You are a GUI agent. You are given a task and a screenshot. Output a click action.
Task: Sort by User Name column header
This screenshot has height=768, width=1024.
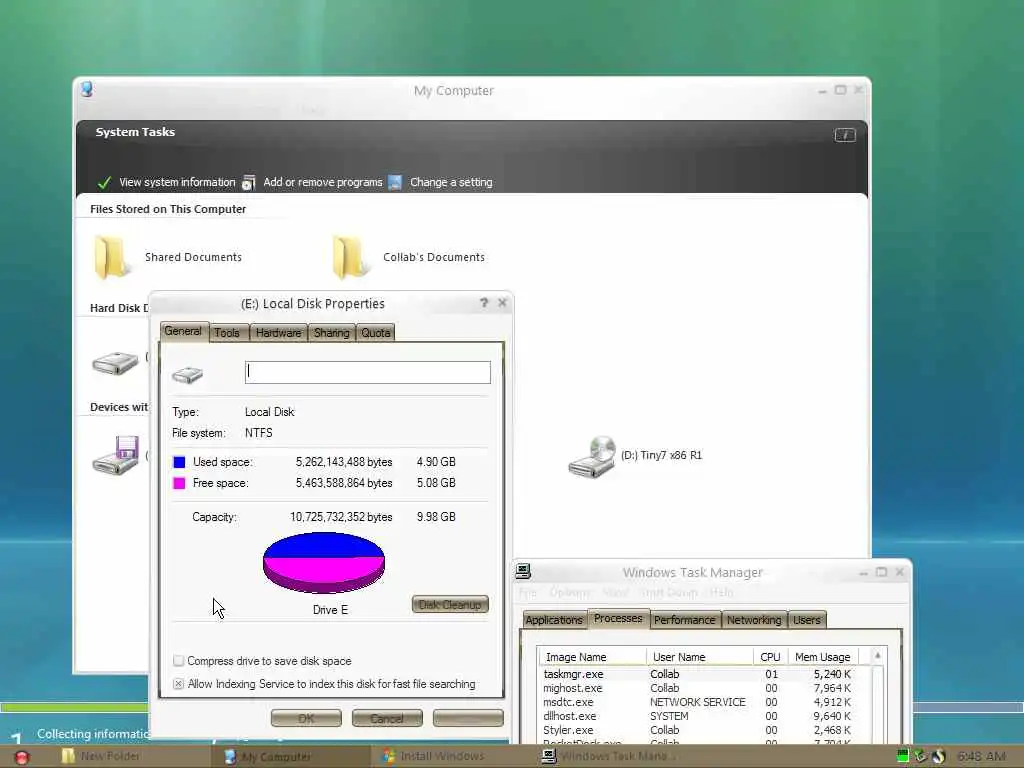coord(699,656)
